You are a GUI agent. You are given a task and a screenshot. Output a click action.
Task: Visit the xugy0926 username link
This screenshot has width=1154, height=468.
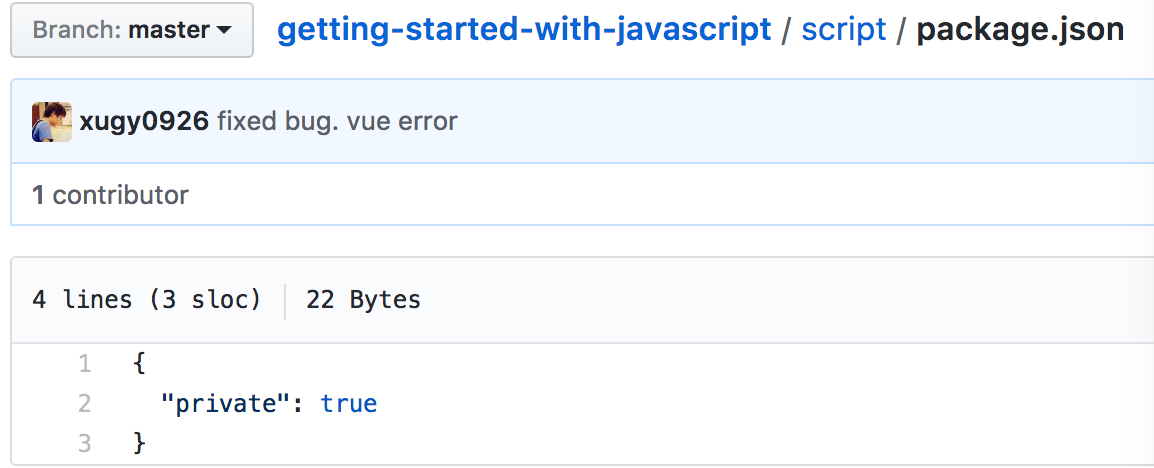coord(144,122)
